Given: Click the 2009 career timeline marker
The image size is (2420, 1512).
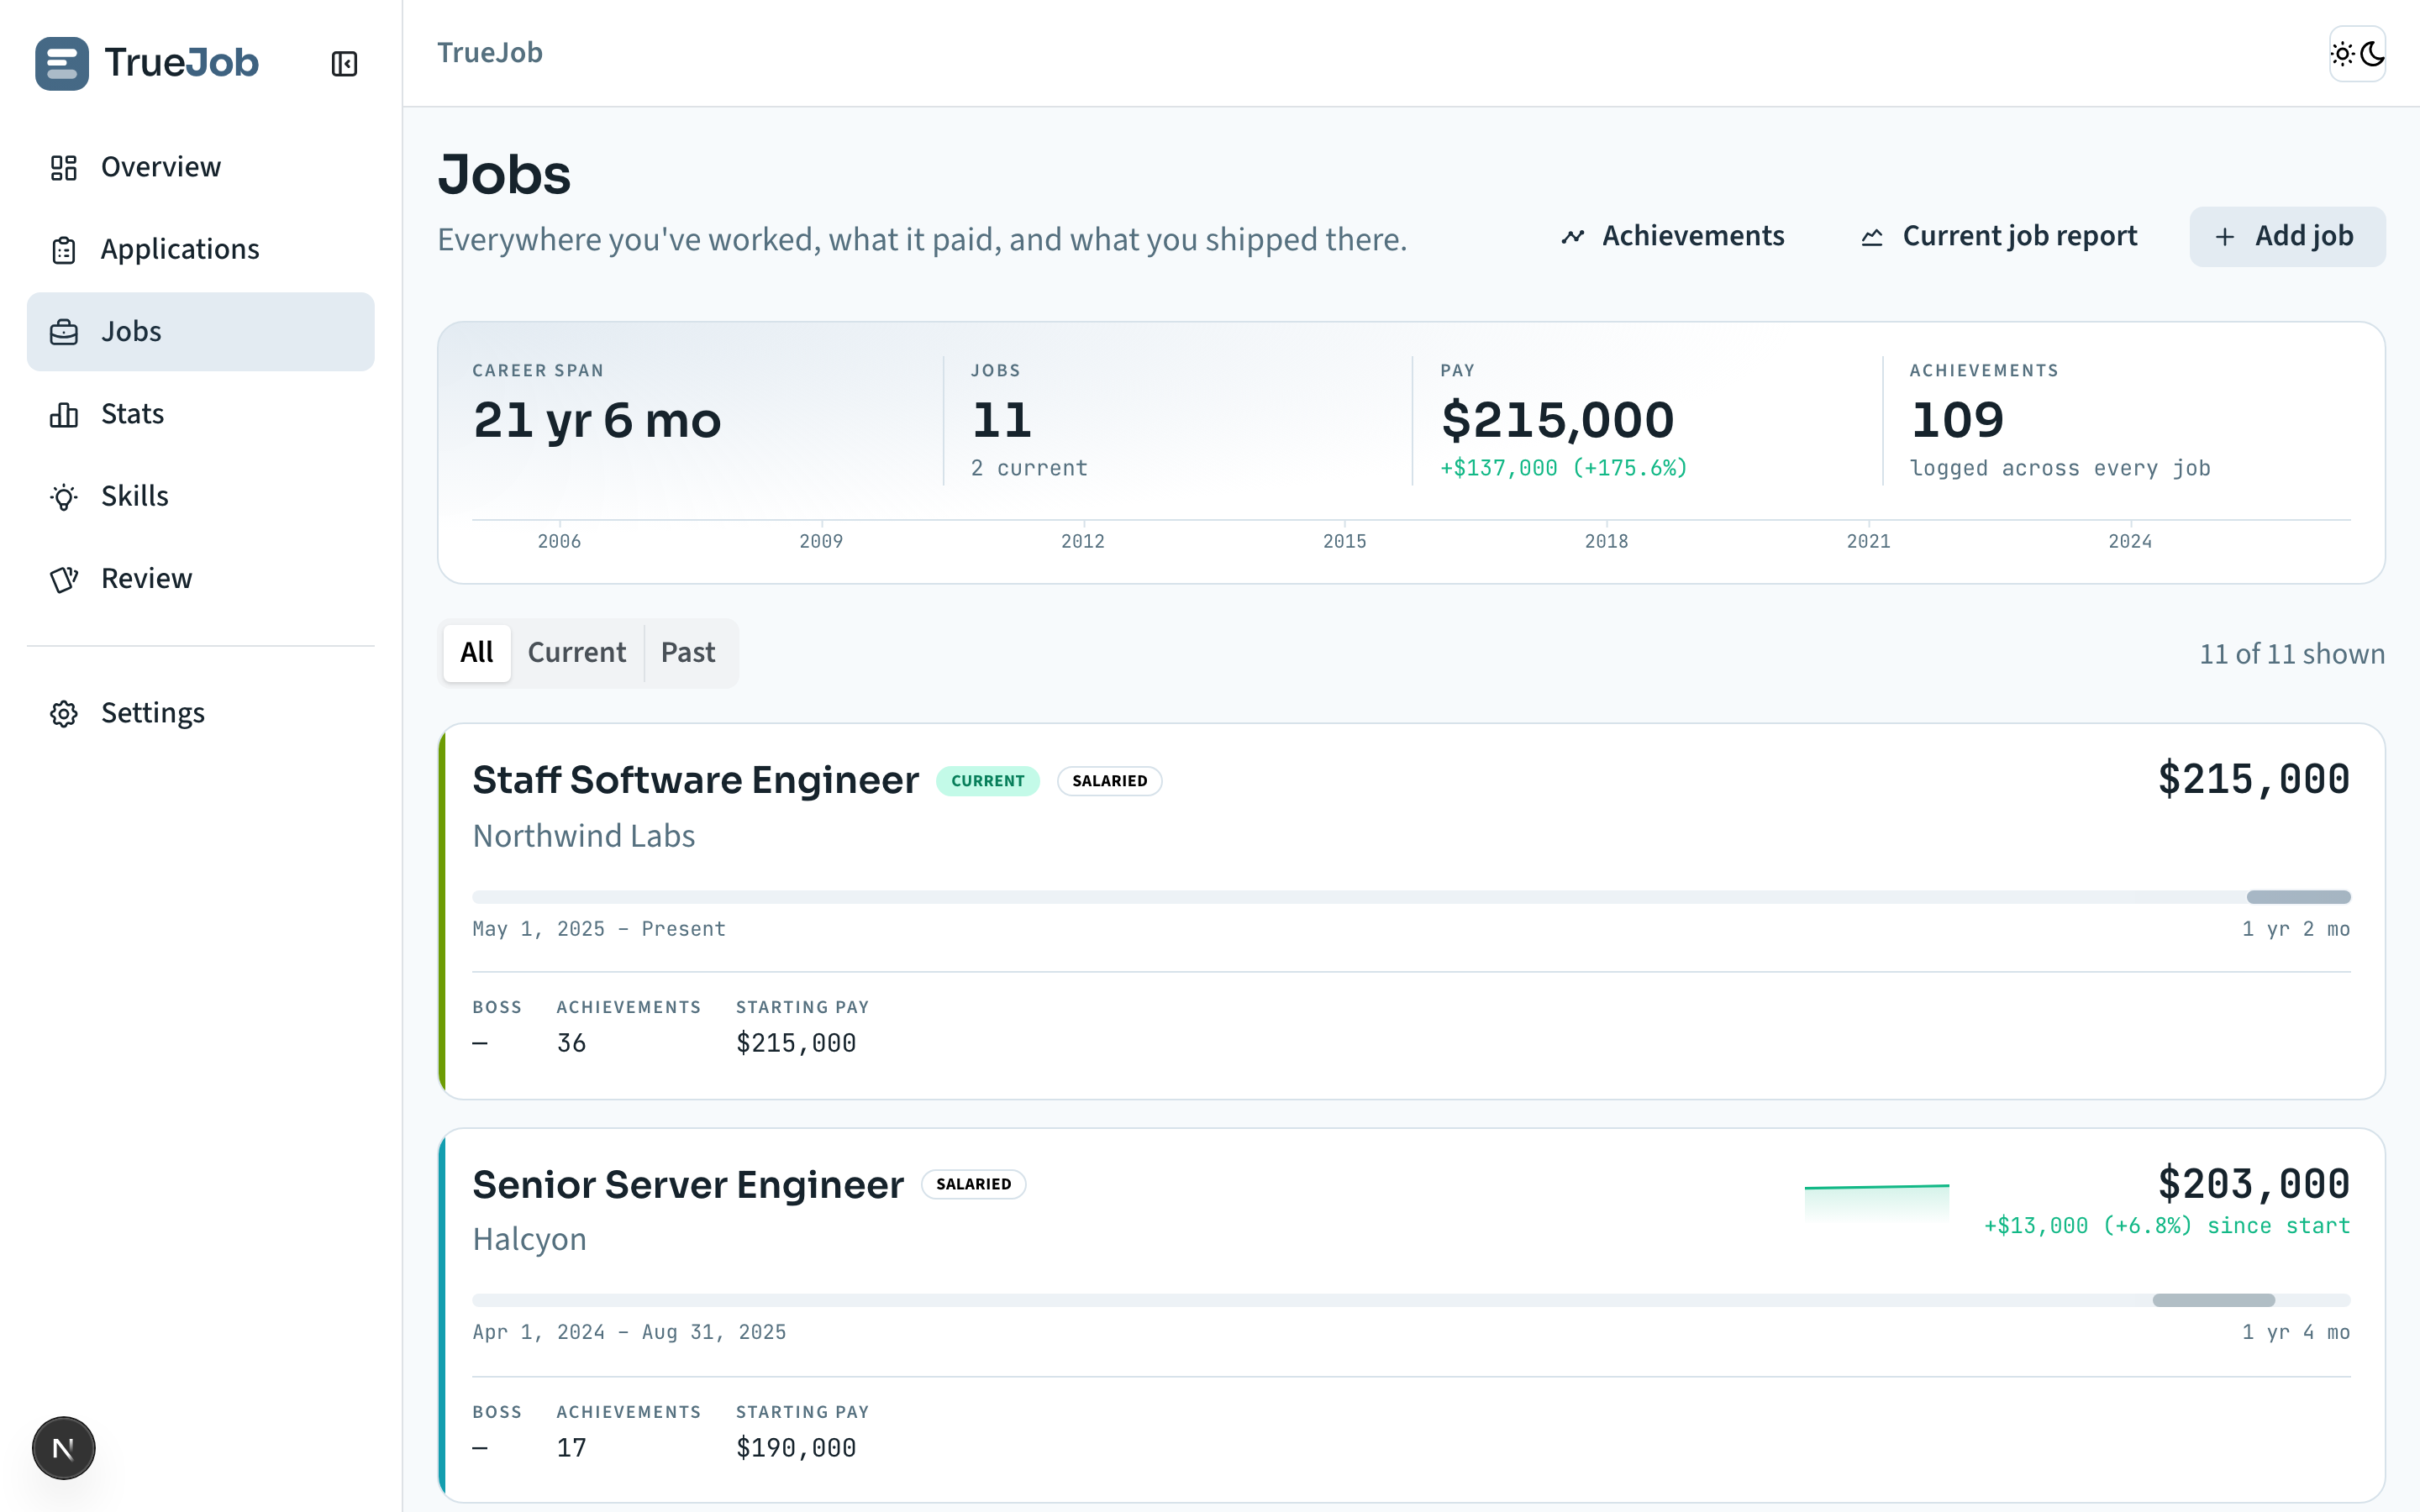Looking at the screenshot, I should click(821, 541).
